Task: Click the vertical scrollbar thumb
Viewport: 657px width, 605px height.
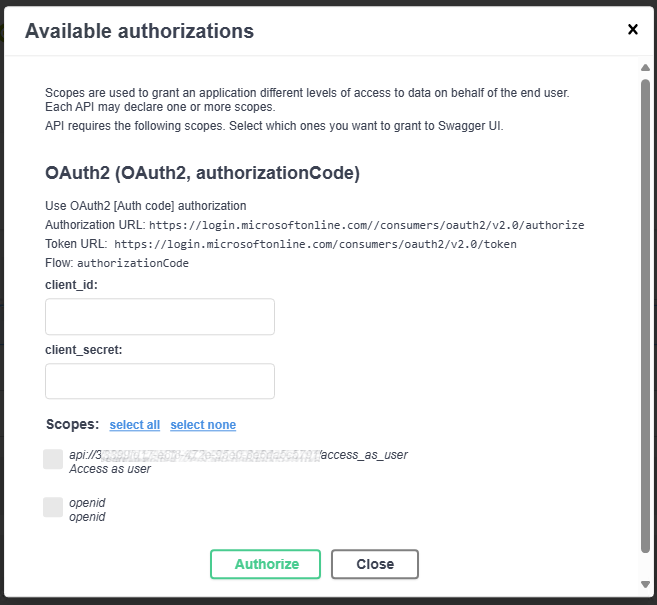Action: click(645, 316)
